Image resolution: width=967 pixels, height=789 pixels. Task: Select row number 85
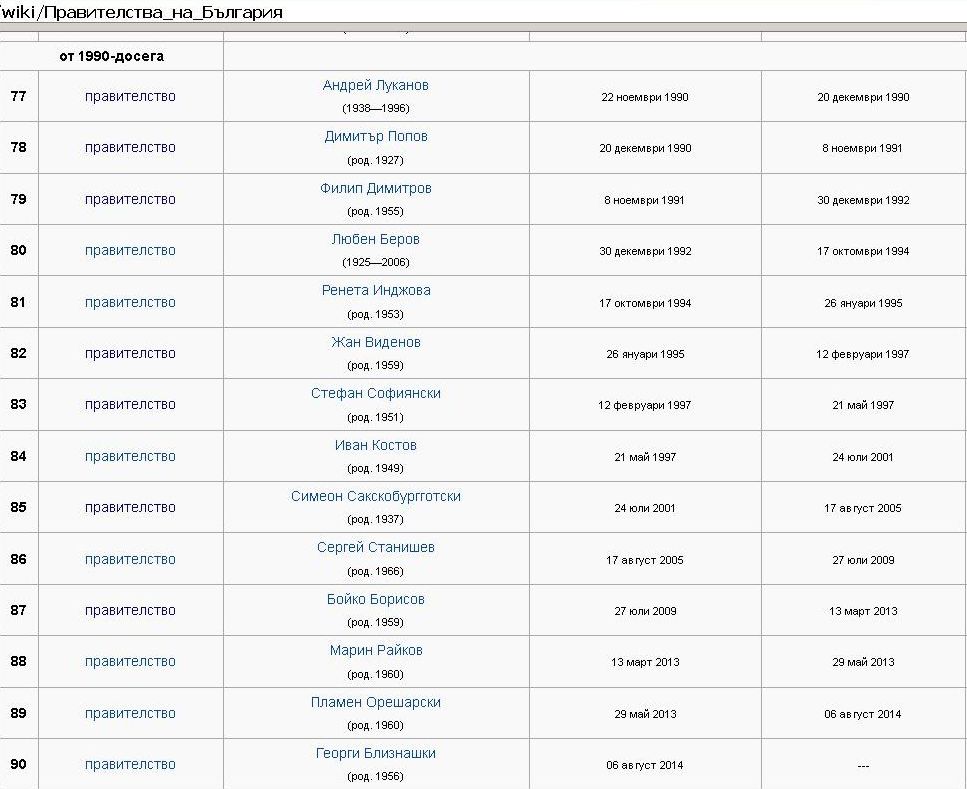(x=19, y=508)
